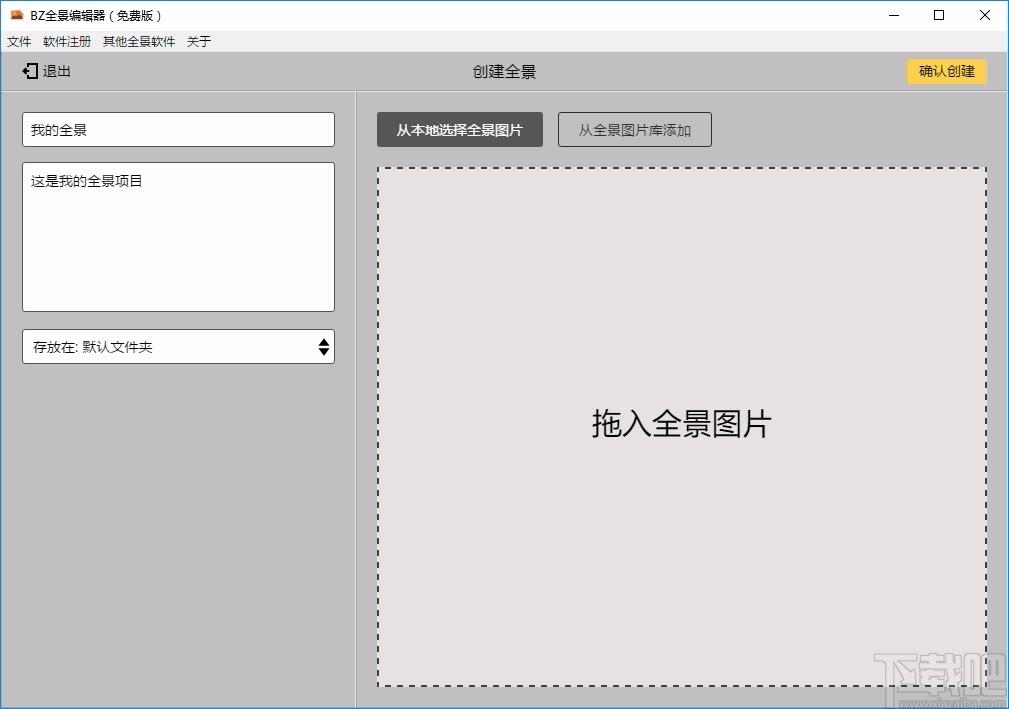Minimize the BZ全景编辑器 window
This screenshot has width=1009, height=709.
click(894, 15)
